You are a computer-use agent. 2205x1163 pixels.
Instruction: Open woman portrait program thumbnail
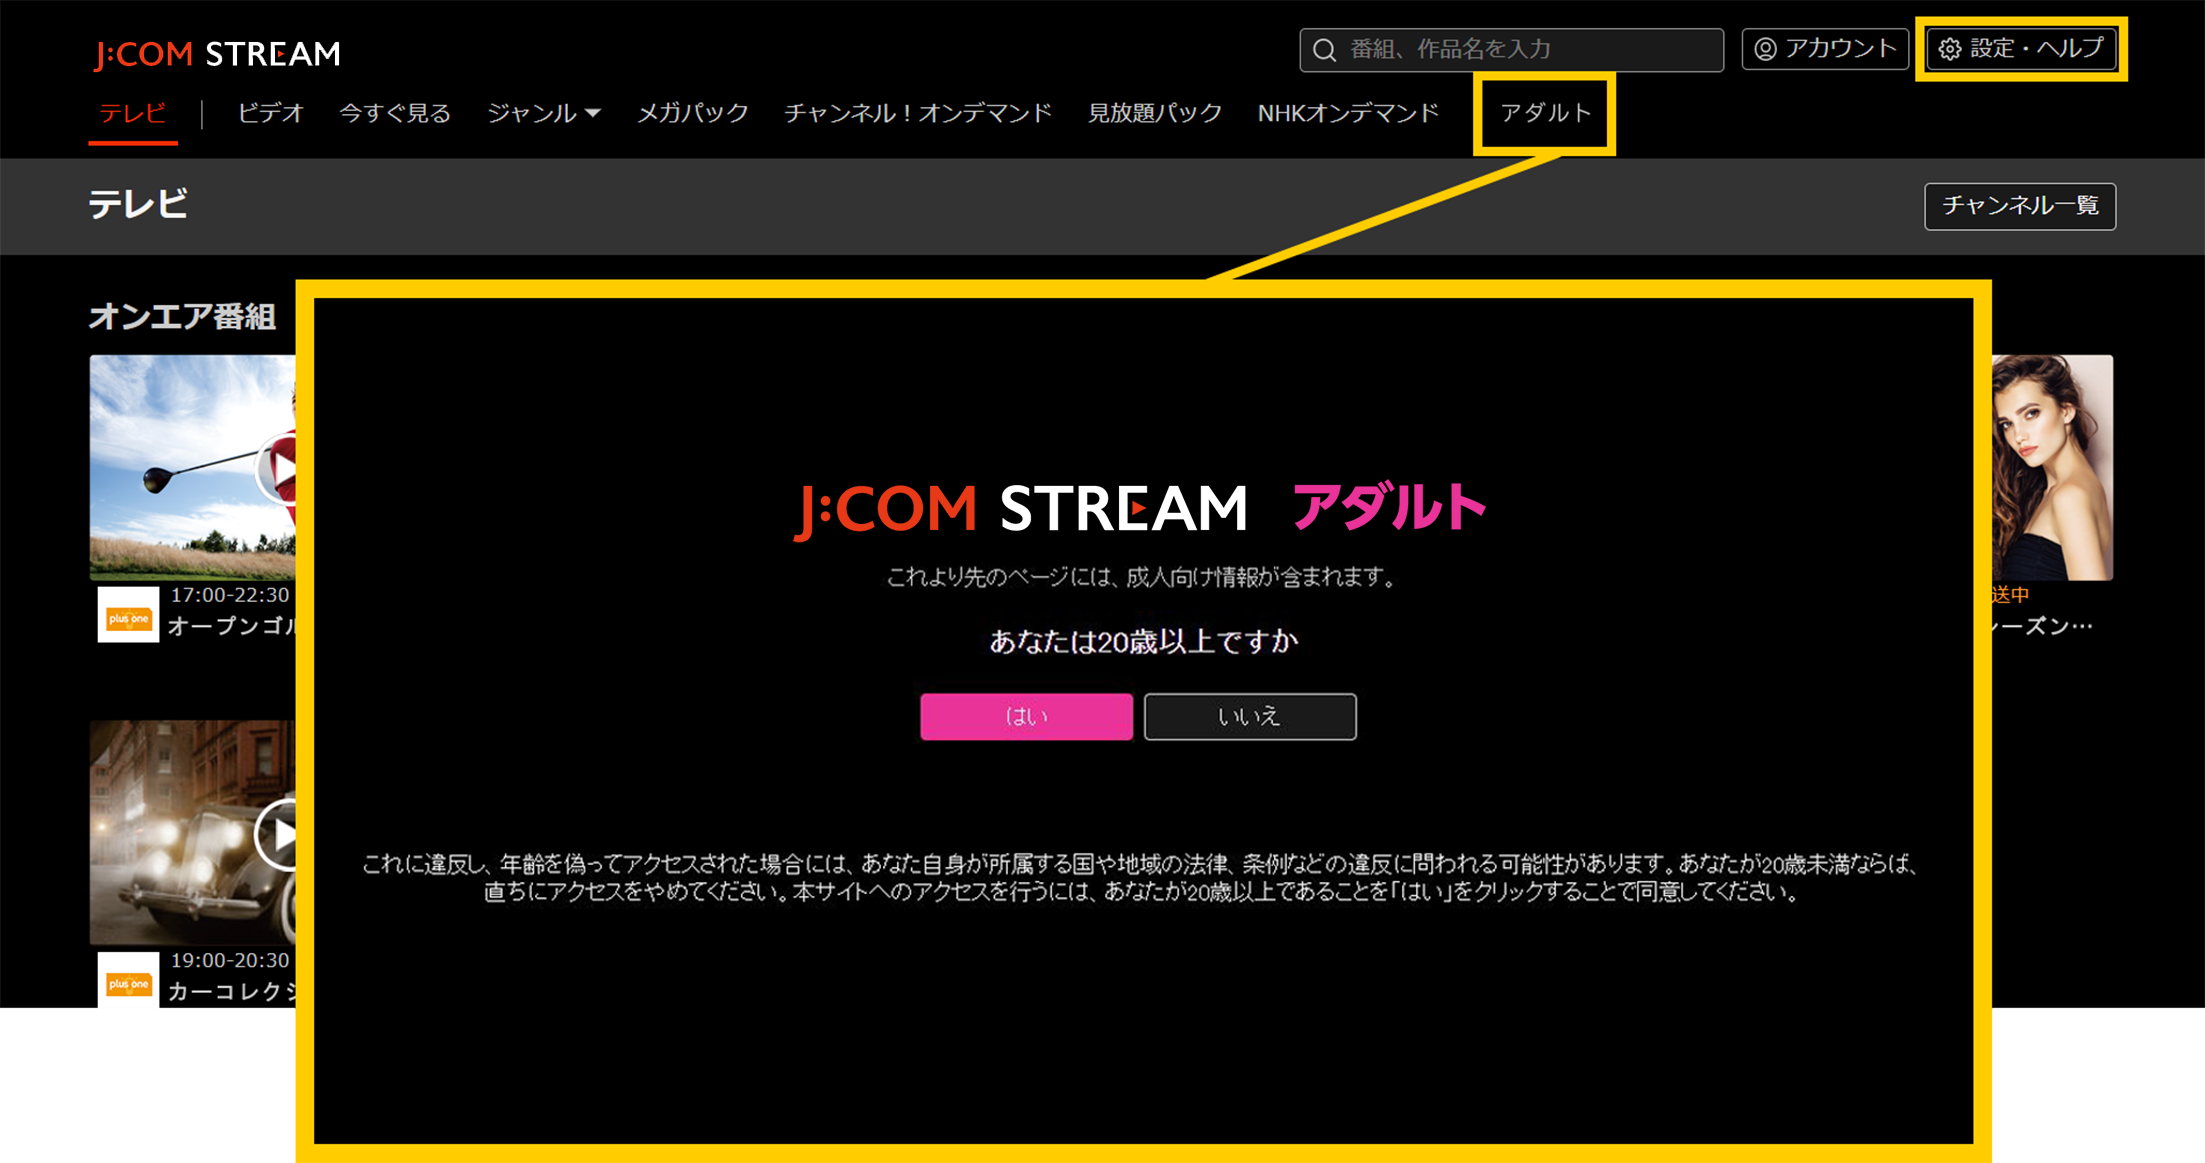point(2052,467)
